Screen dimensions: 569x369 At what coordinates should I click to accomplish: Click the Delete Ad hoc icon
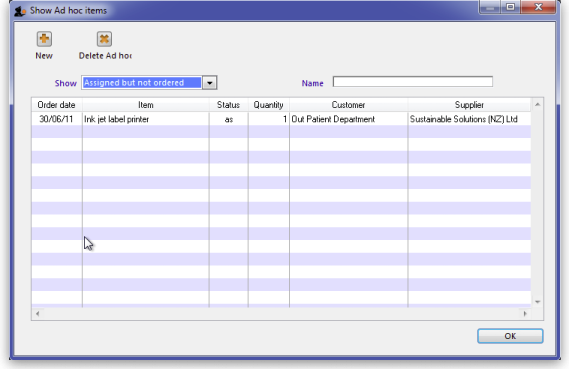104,39
